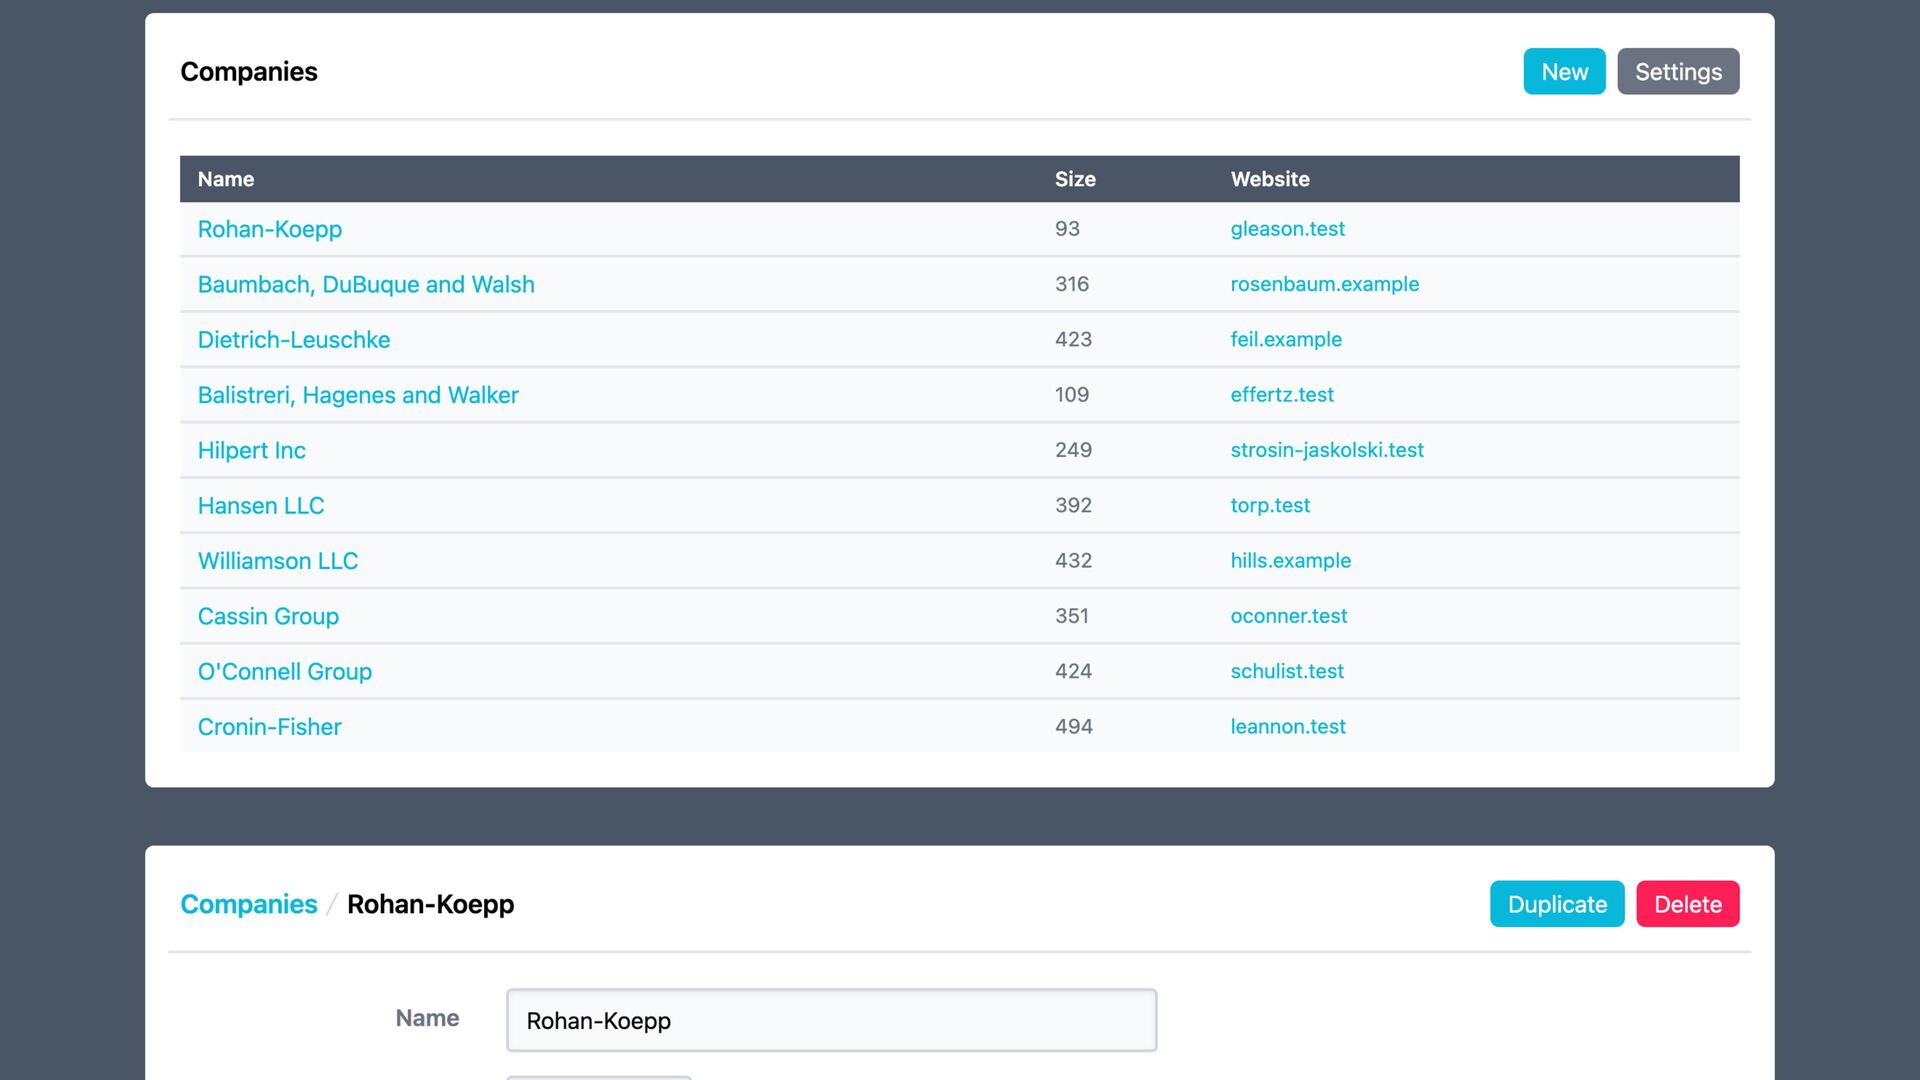This screenshot has width=1920, height=1080.
Task: Open O'Connell Group company
Action: 285,672
